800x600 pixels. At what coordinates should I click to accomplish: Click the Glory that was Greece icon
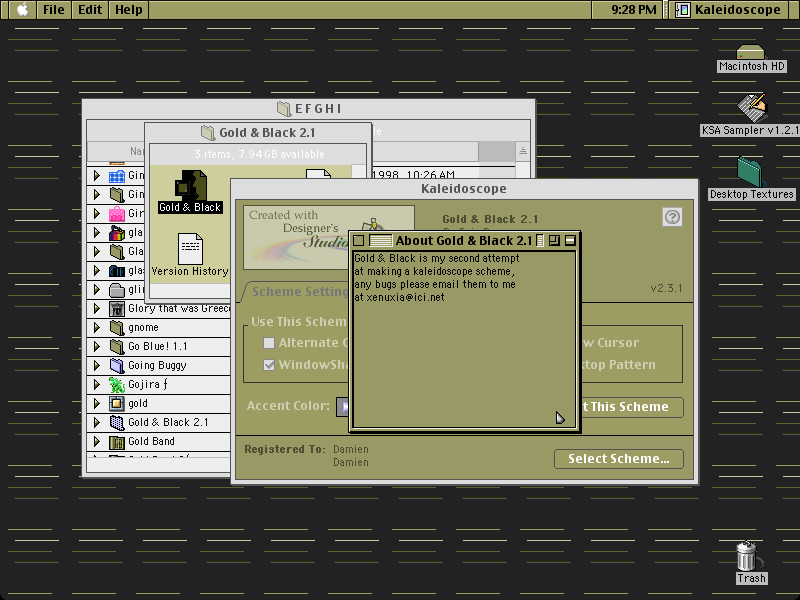(117, 309)
